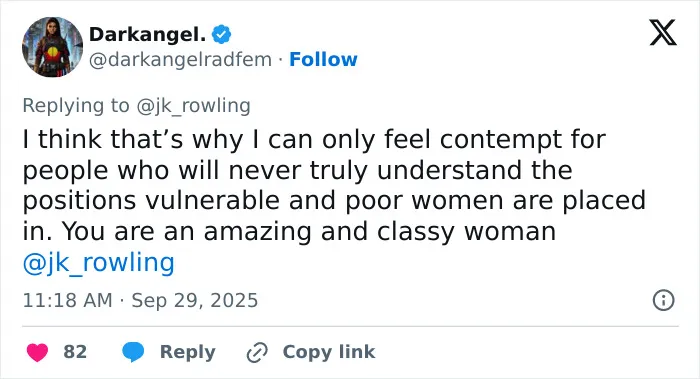Open the 11:18 AM timestamp link

67,300
